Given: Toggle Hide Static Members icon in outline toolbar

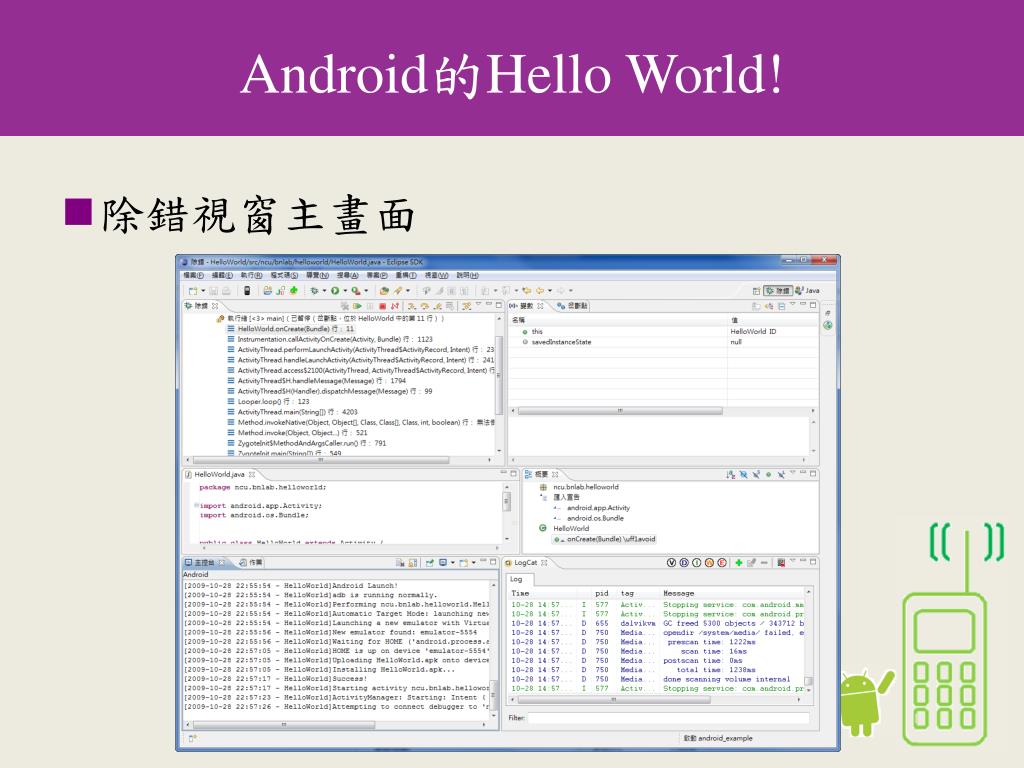Looking at the screenshot, I should (756, 475).
